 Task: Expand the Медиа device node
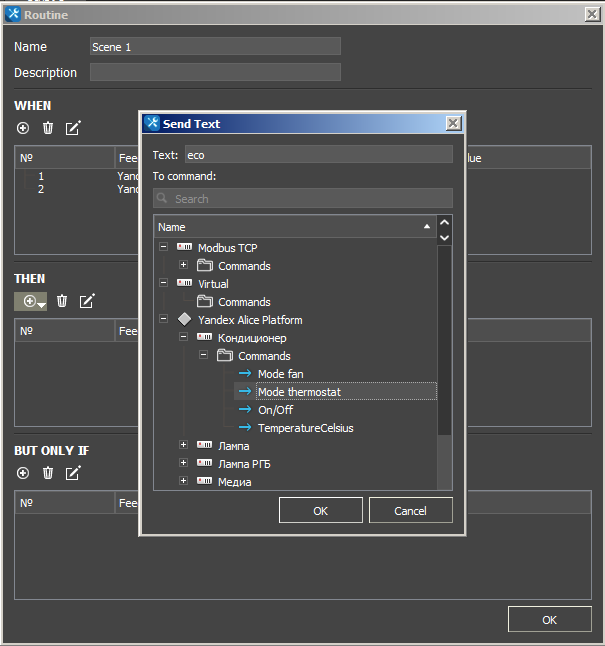(183, 482)
